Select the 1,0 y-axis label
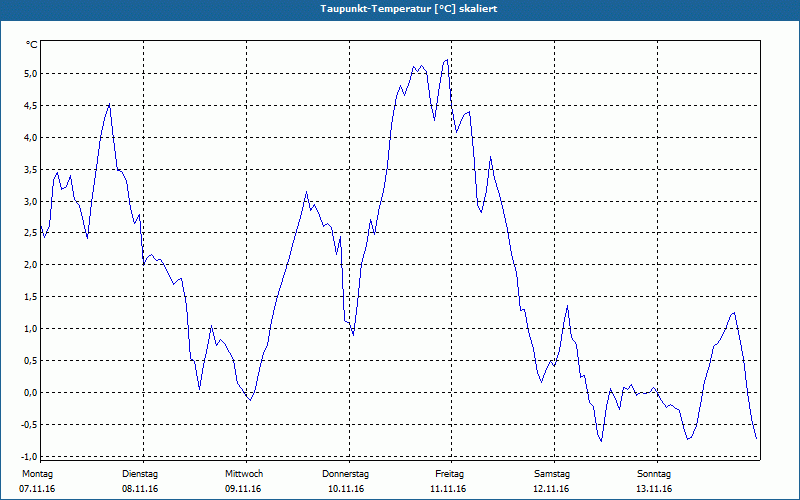This screenshot has height=500, width=800. tap(30, 329)
